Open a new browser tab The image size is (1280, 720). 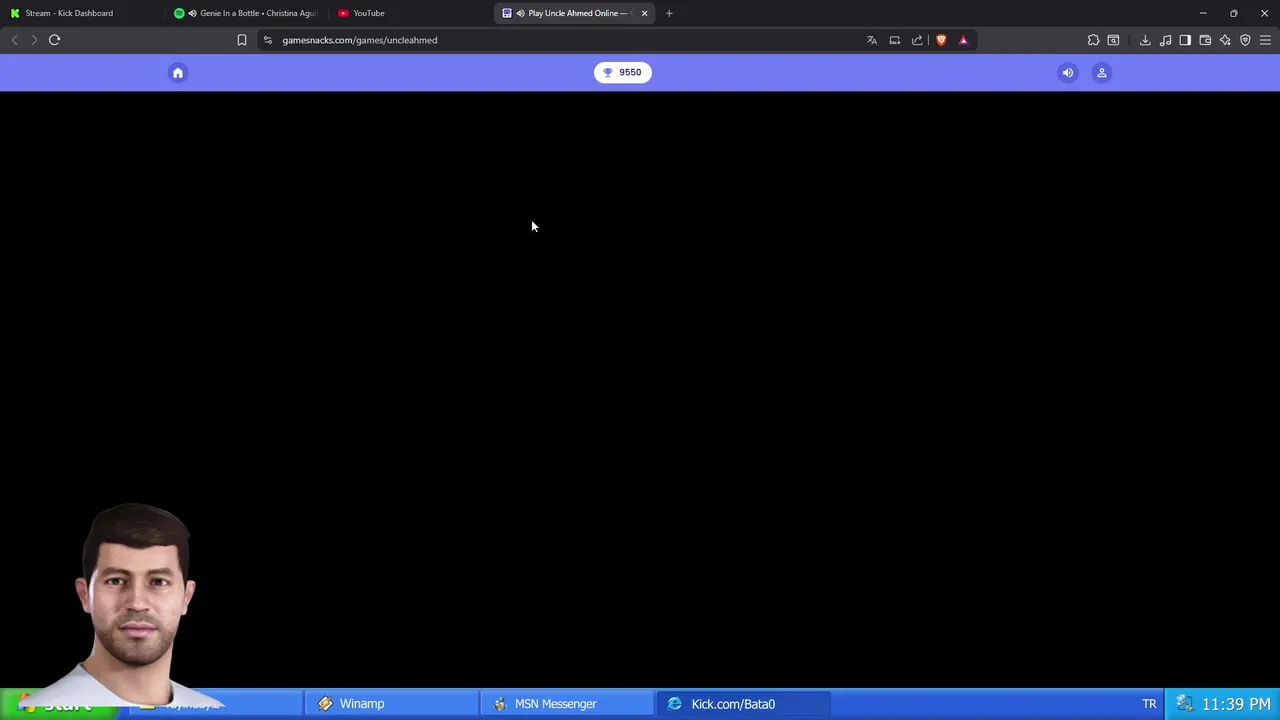669,13
